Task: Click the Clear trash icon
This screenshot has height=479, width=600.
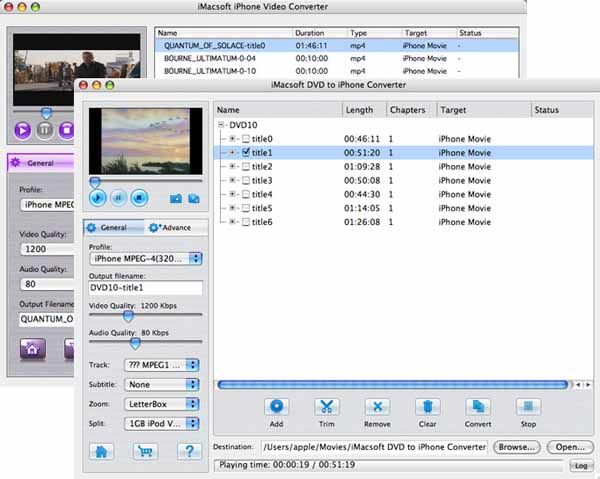Action: point(427,407)
